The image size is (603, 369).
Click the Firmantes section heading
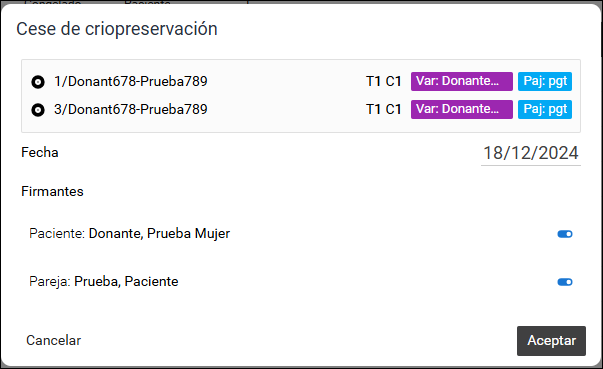[x=52, y=191]
